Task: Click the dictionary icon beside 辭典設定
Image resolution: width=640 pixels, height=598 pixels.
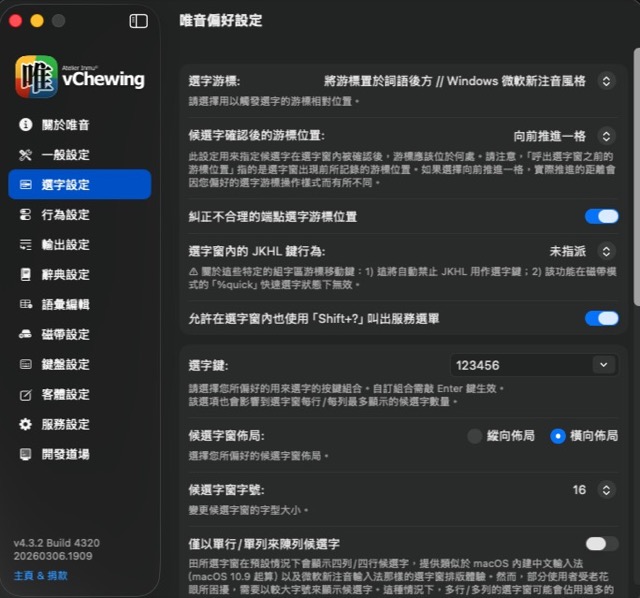Action: point(26,274)
